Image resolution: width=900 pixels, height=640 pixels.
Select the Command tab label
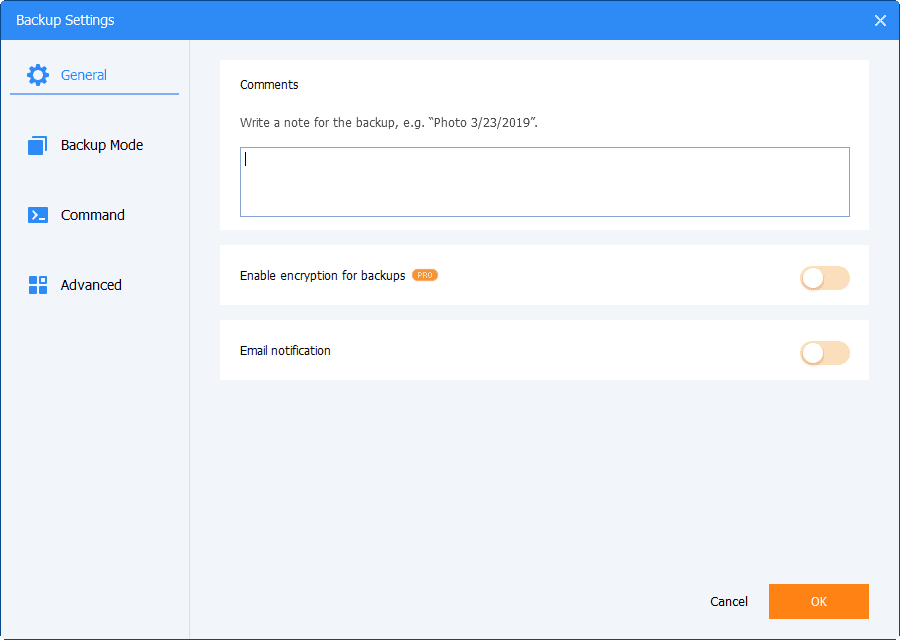coord(93,215)
